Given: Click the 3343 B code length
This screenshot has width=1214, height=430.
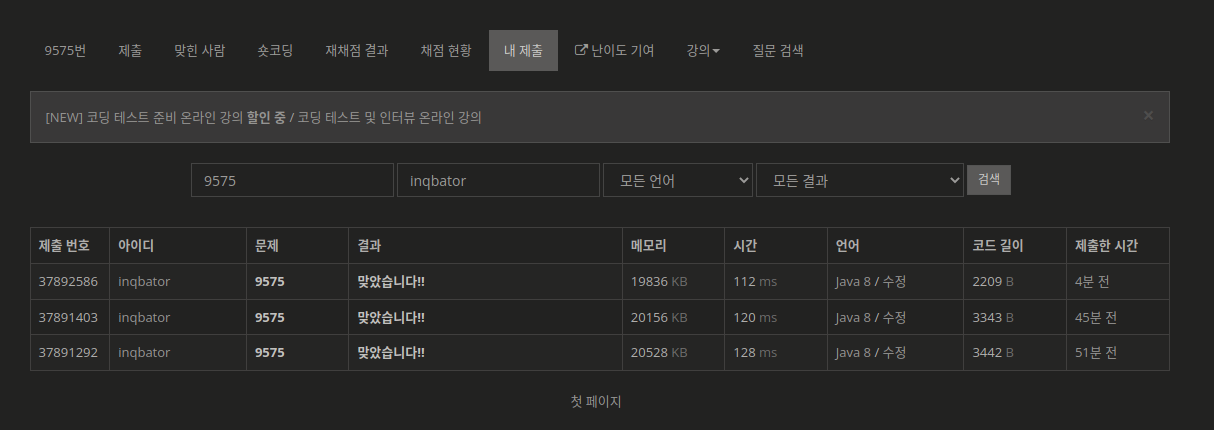Looking at the screenshot, I should pos(993,318).
